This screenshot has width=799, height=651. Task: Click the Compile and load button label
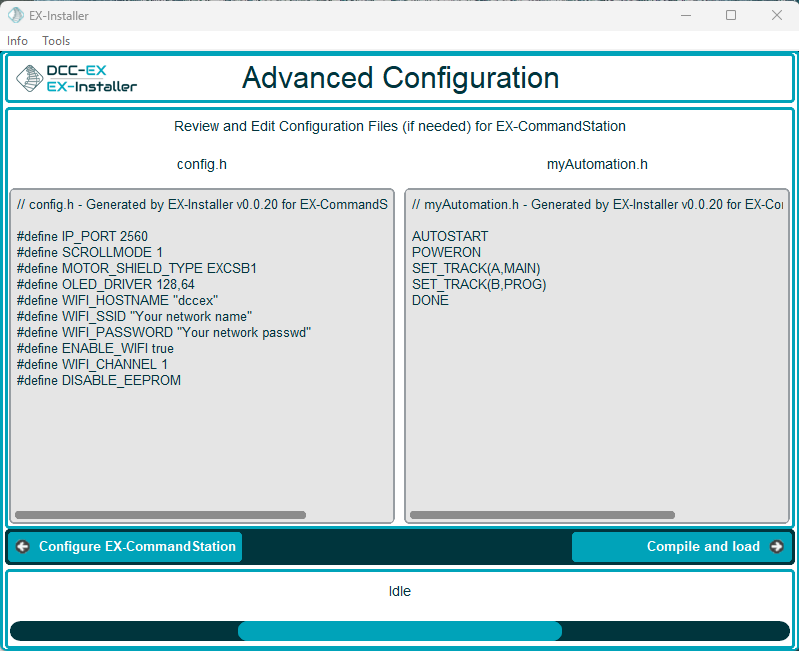pyautogui.click(x=703, y=547)
